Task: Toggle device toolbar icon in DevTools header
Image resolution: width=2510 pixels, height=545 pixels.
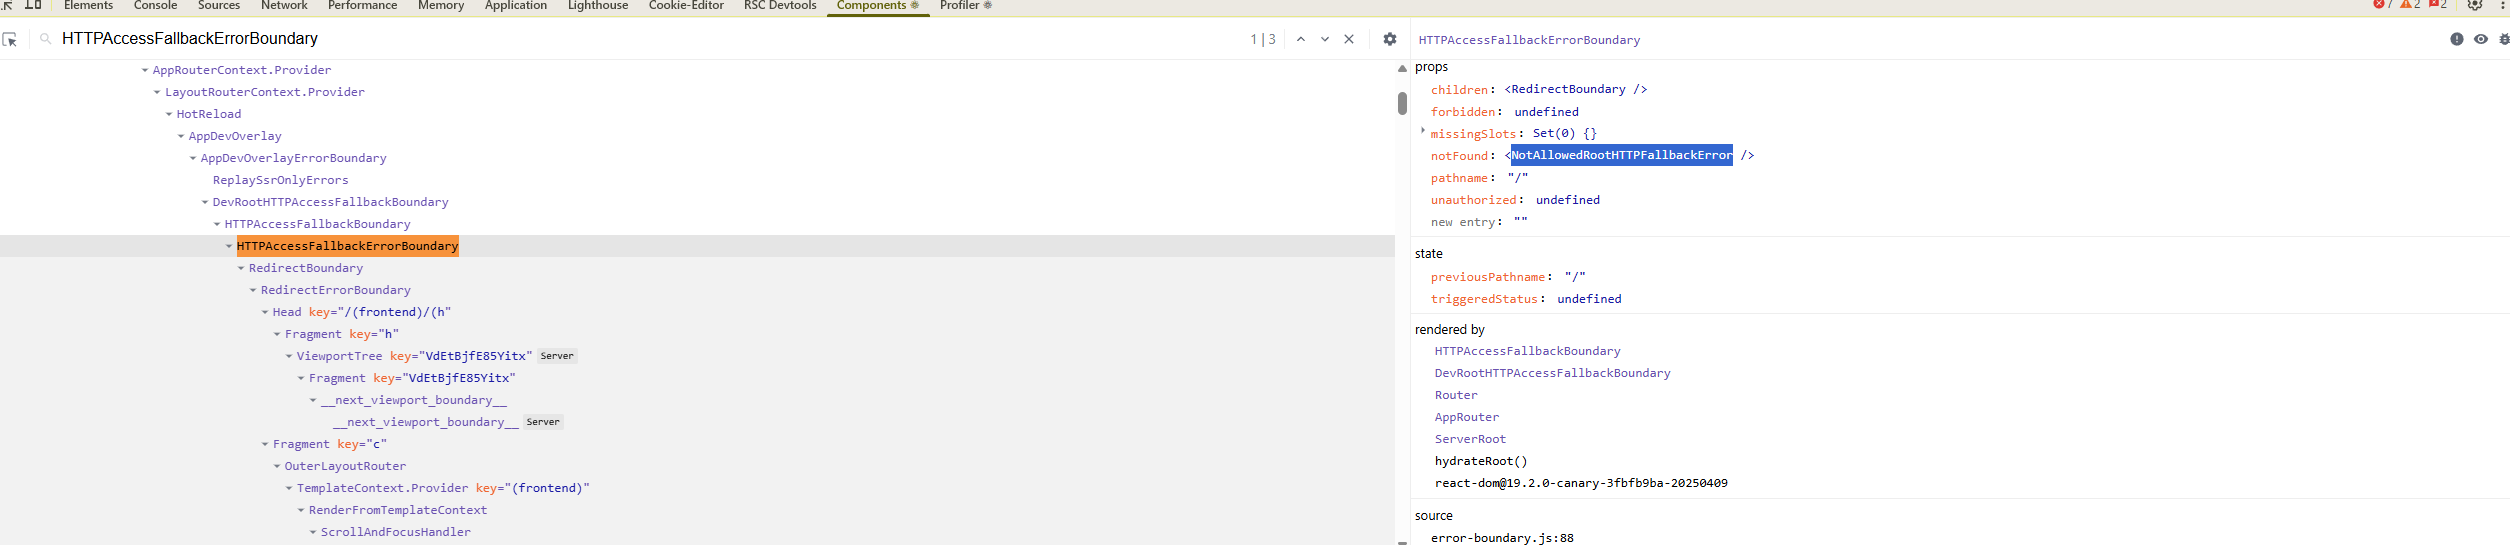Action: 33,5
